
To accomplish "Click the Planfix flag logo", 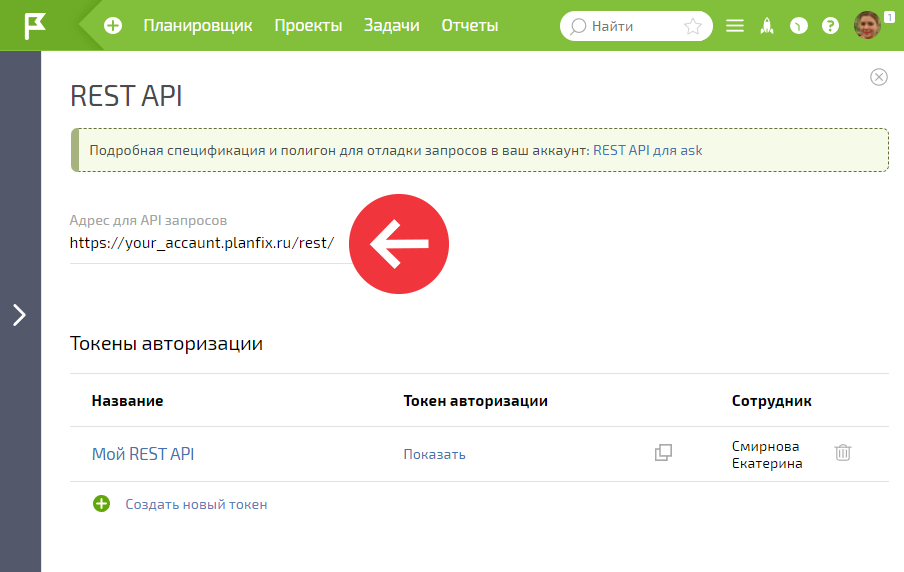I will [x=35, y=26].
